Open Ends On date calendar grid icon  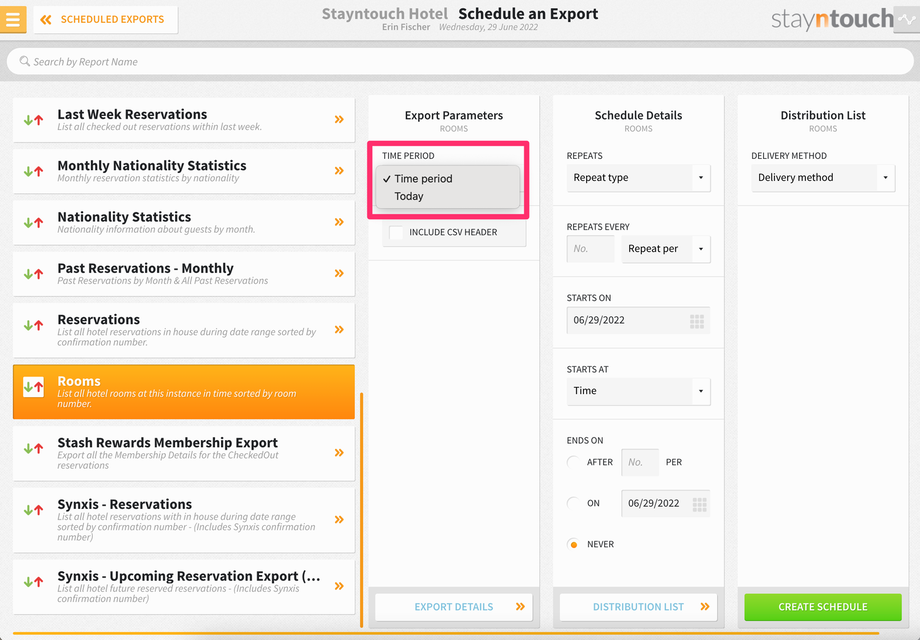coord(699,504)
